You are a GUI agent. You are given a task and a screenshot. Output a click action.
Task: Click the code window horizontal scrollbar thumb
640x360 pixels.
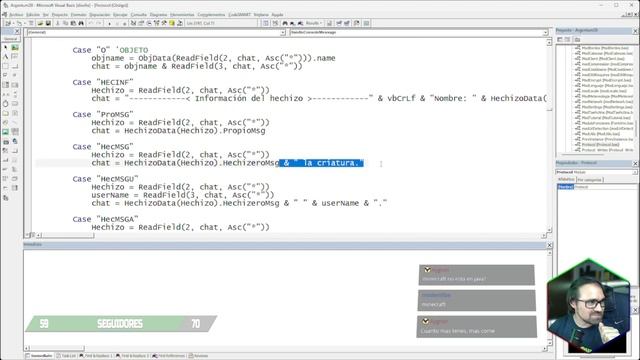pyautogui.click(x=68, y=235)
